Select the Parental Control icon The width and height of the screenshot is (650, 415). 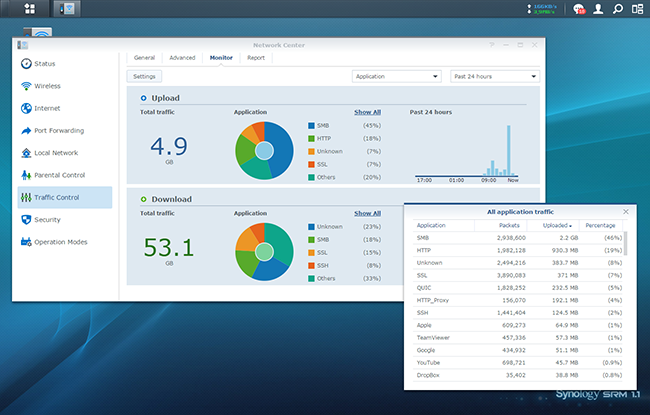click(x=25, y=175)
